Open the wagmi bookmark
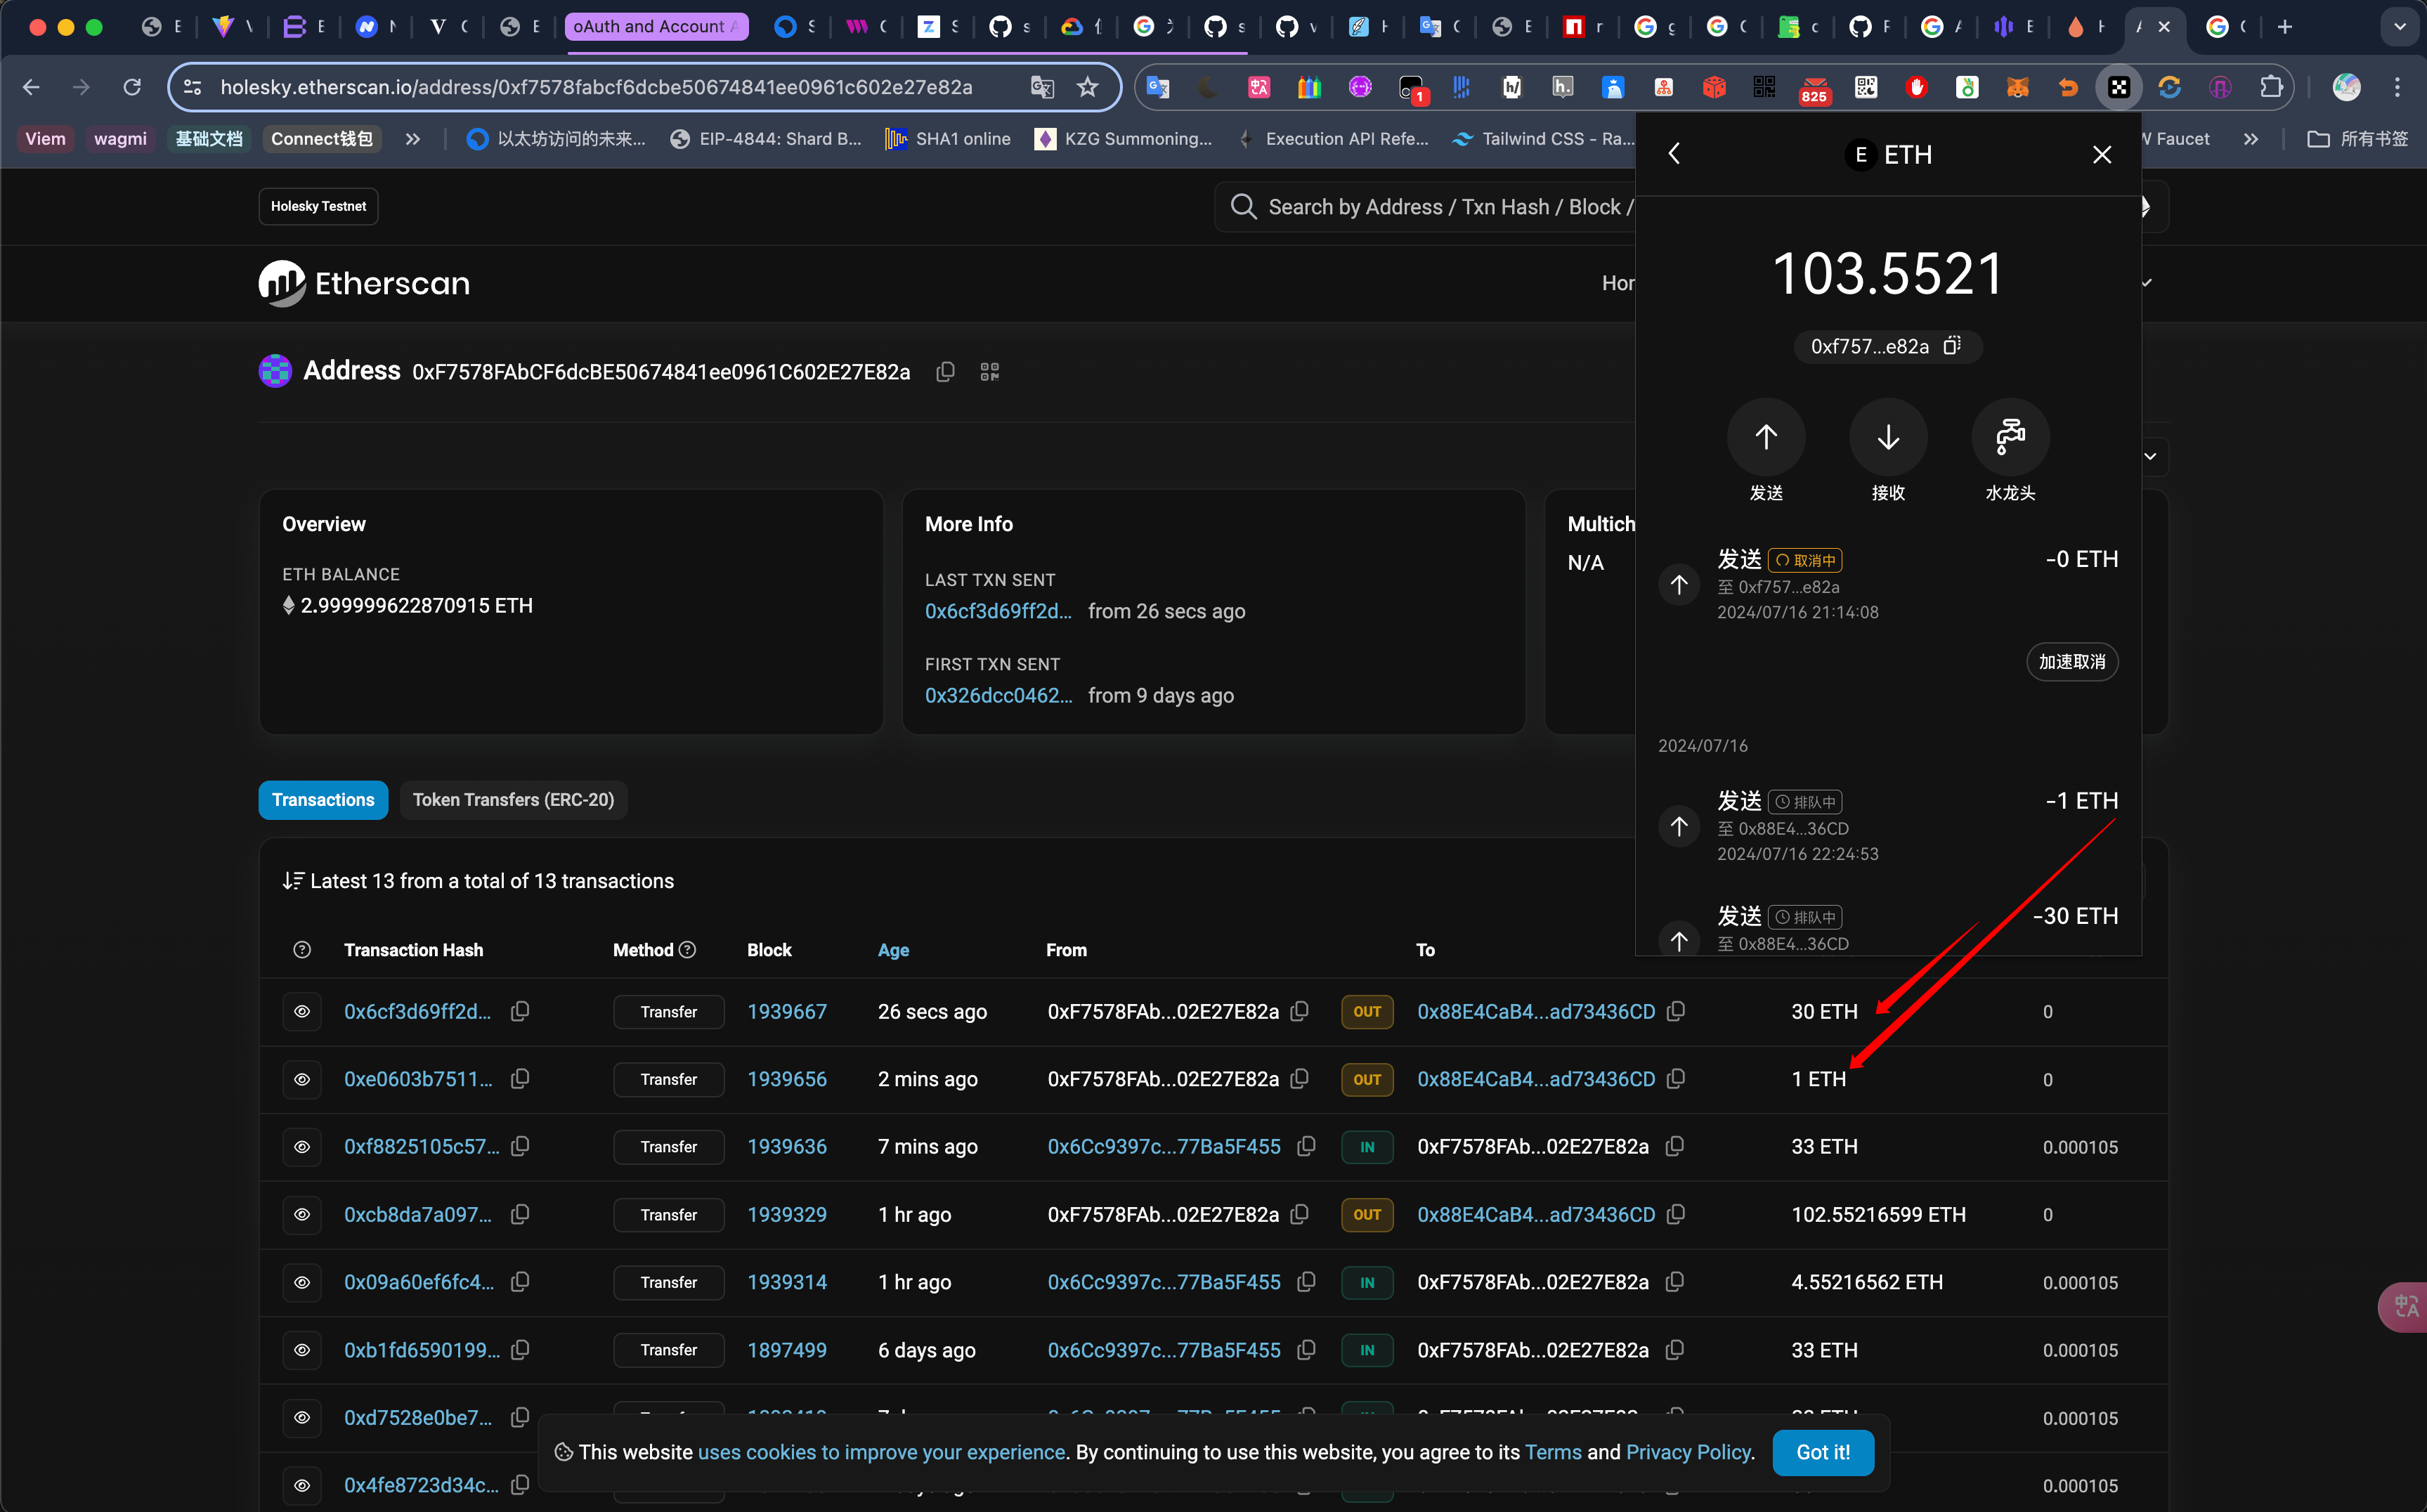The height and width of the screenshot is (1512, 2427). pyautogui.click(x=120, y=139)
